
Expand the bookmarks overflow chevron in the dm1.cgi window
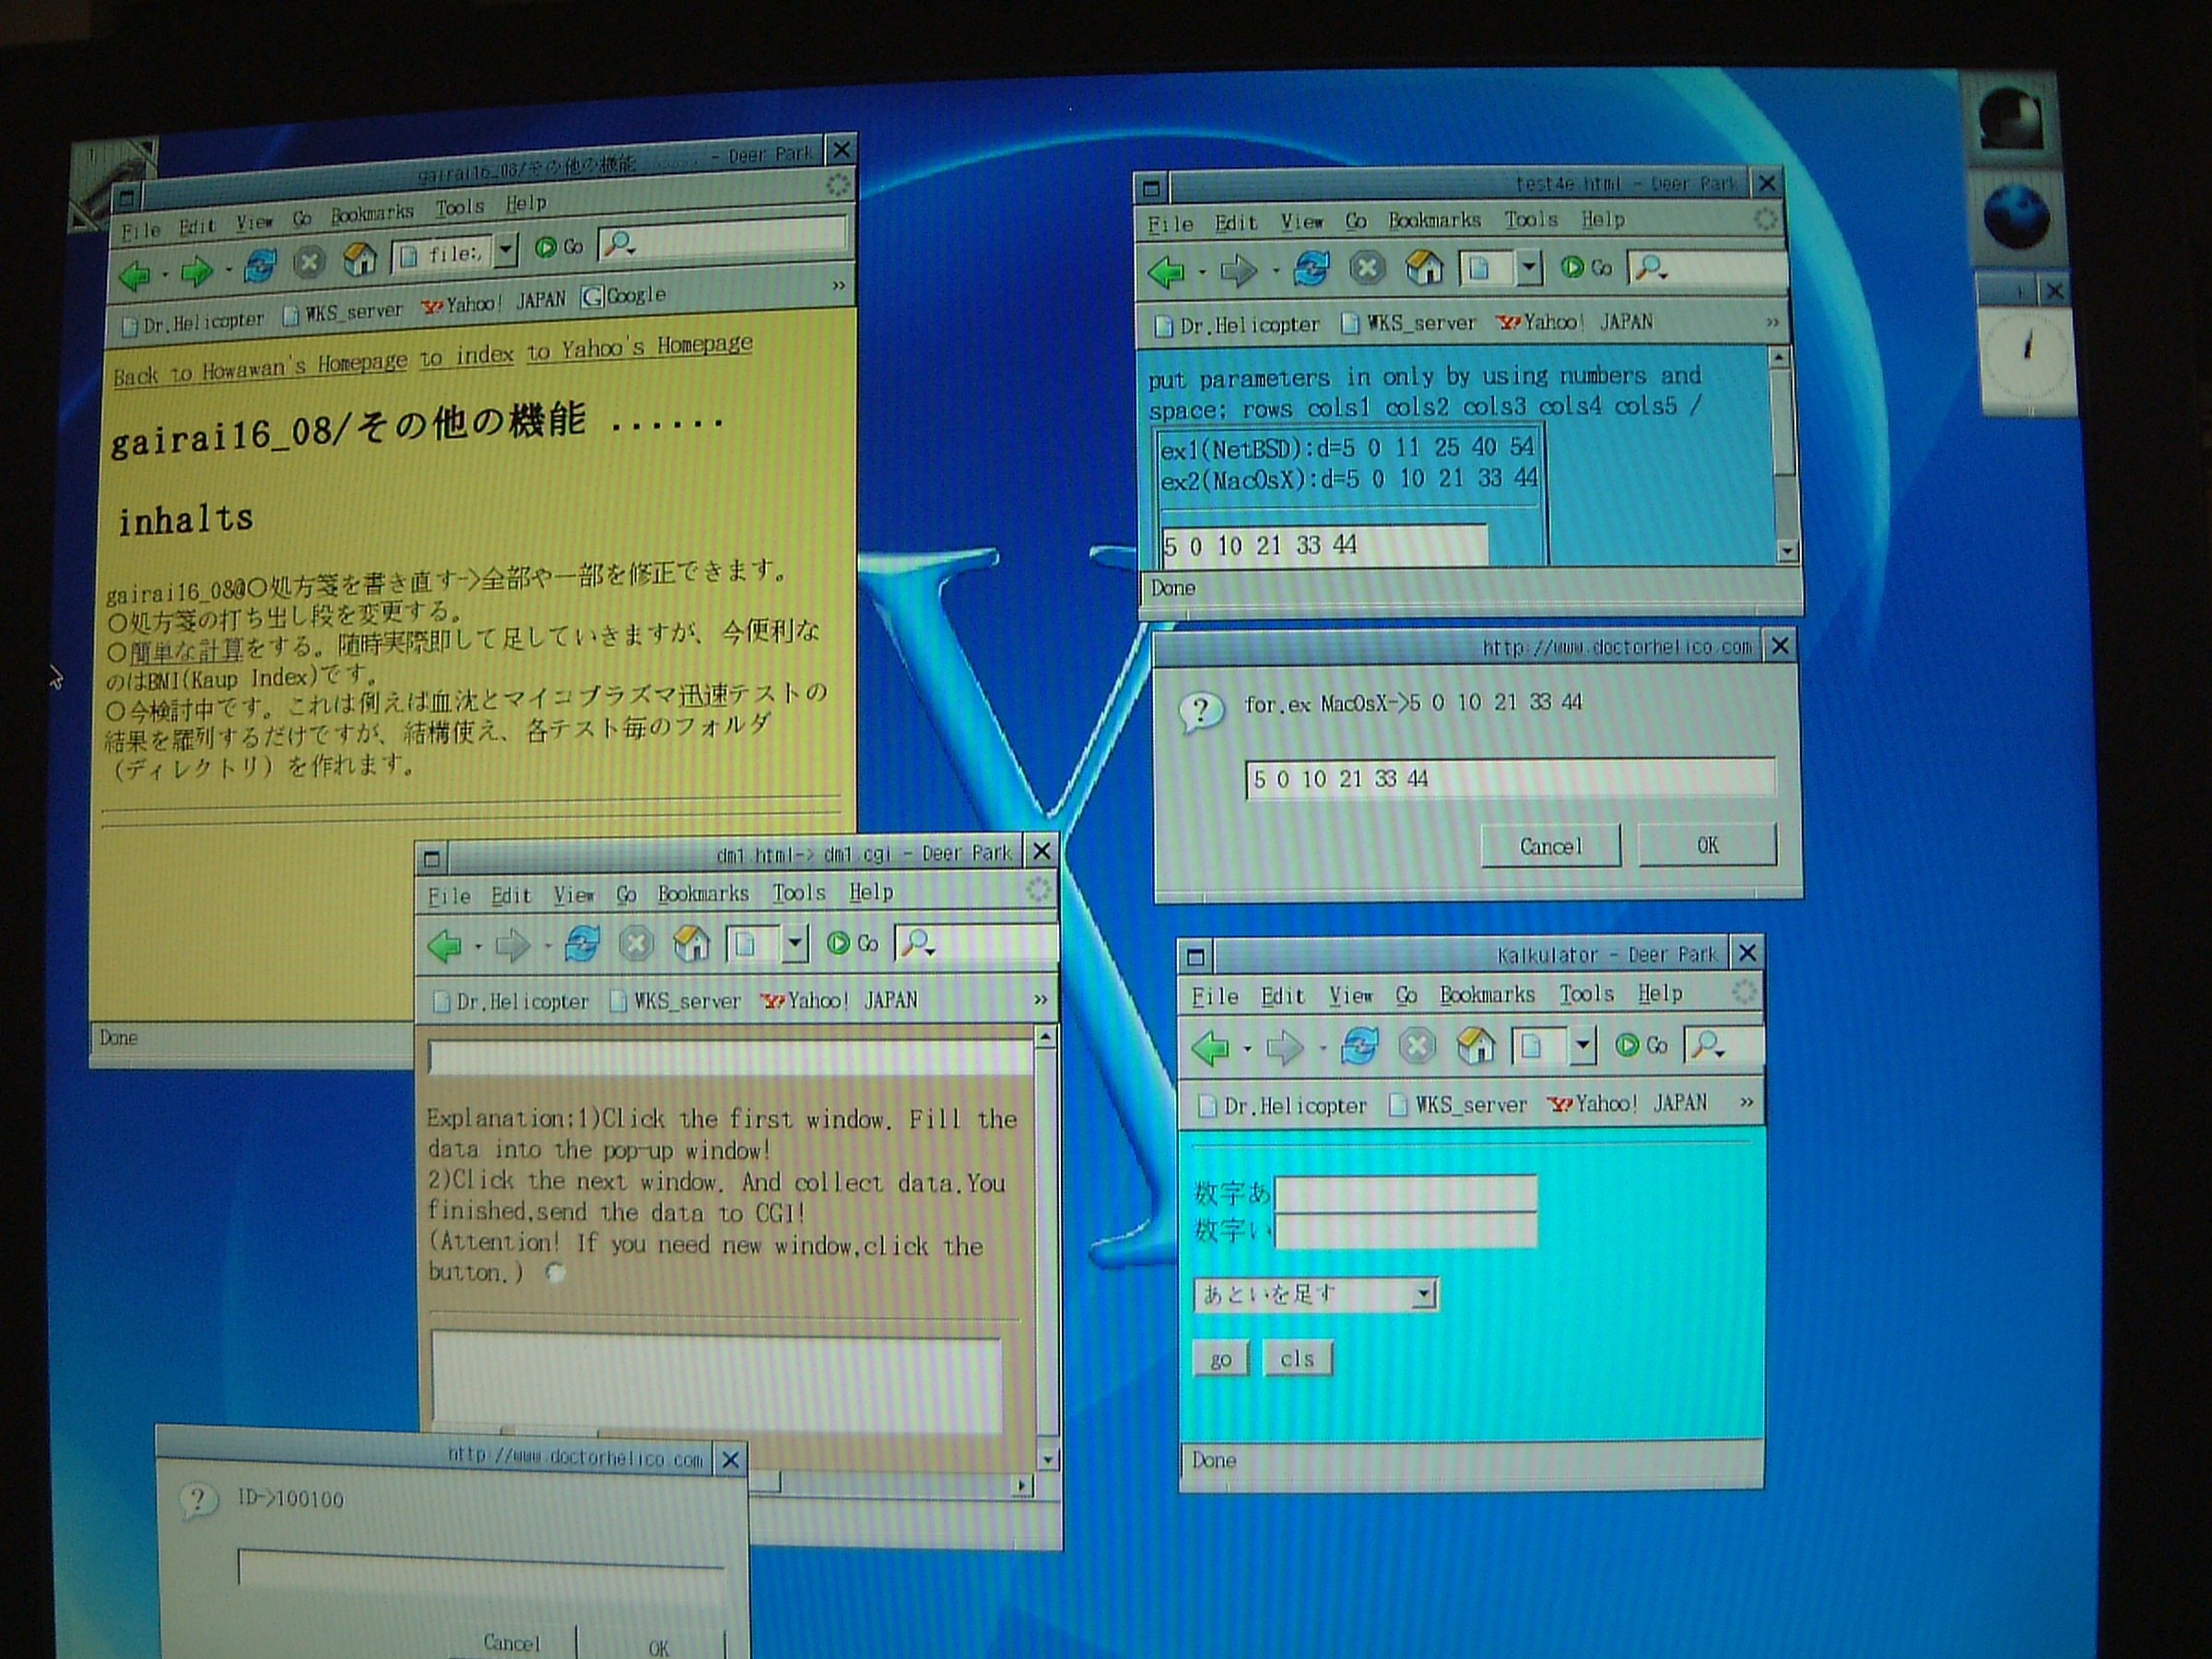coord(1039,1000)
